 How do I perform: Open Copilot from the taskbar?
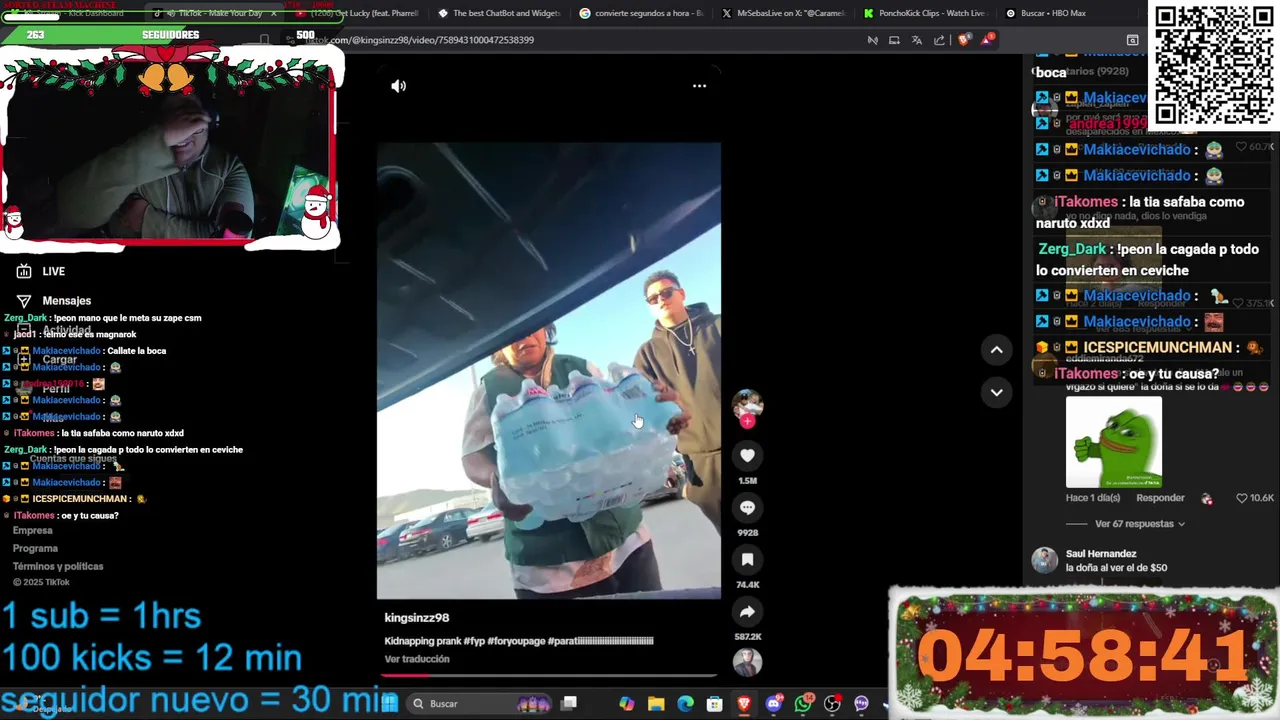(626, 704)
